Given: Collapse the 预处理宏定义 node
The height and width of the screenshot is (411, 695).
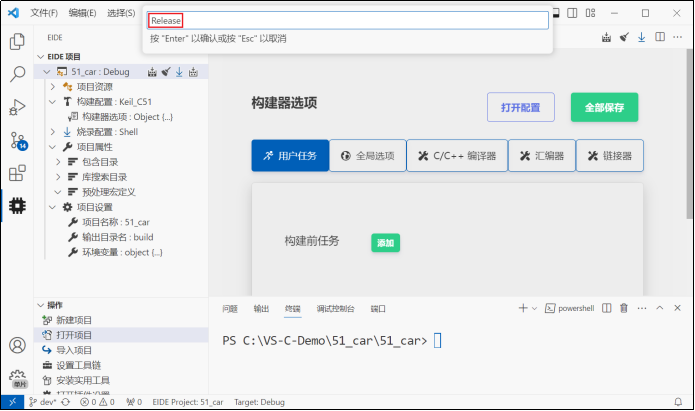Looking at the screenshot, I should tap(58, 192).
